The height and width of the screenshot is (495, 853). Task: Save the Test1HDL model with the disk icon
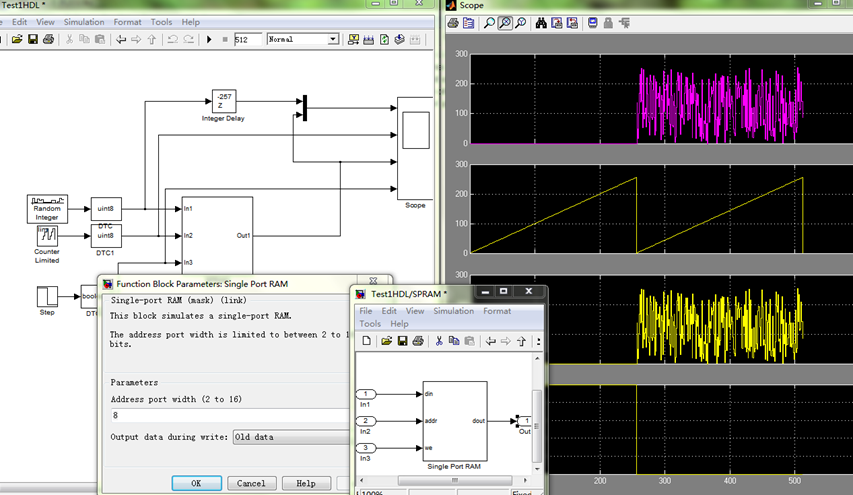pyautogui.click(x=33, y=39)
